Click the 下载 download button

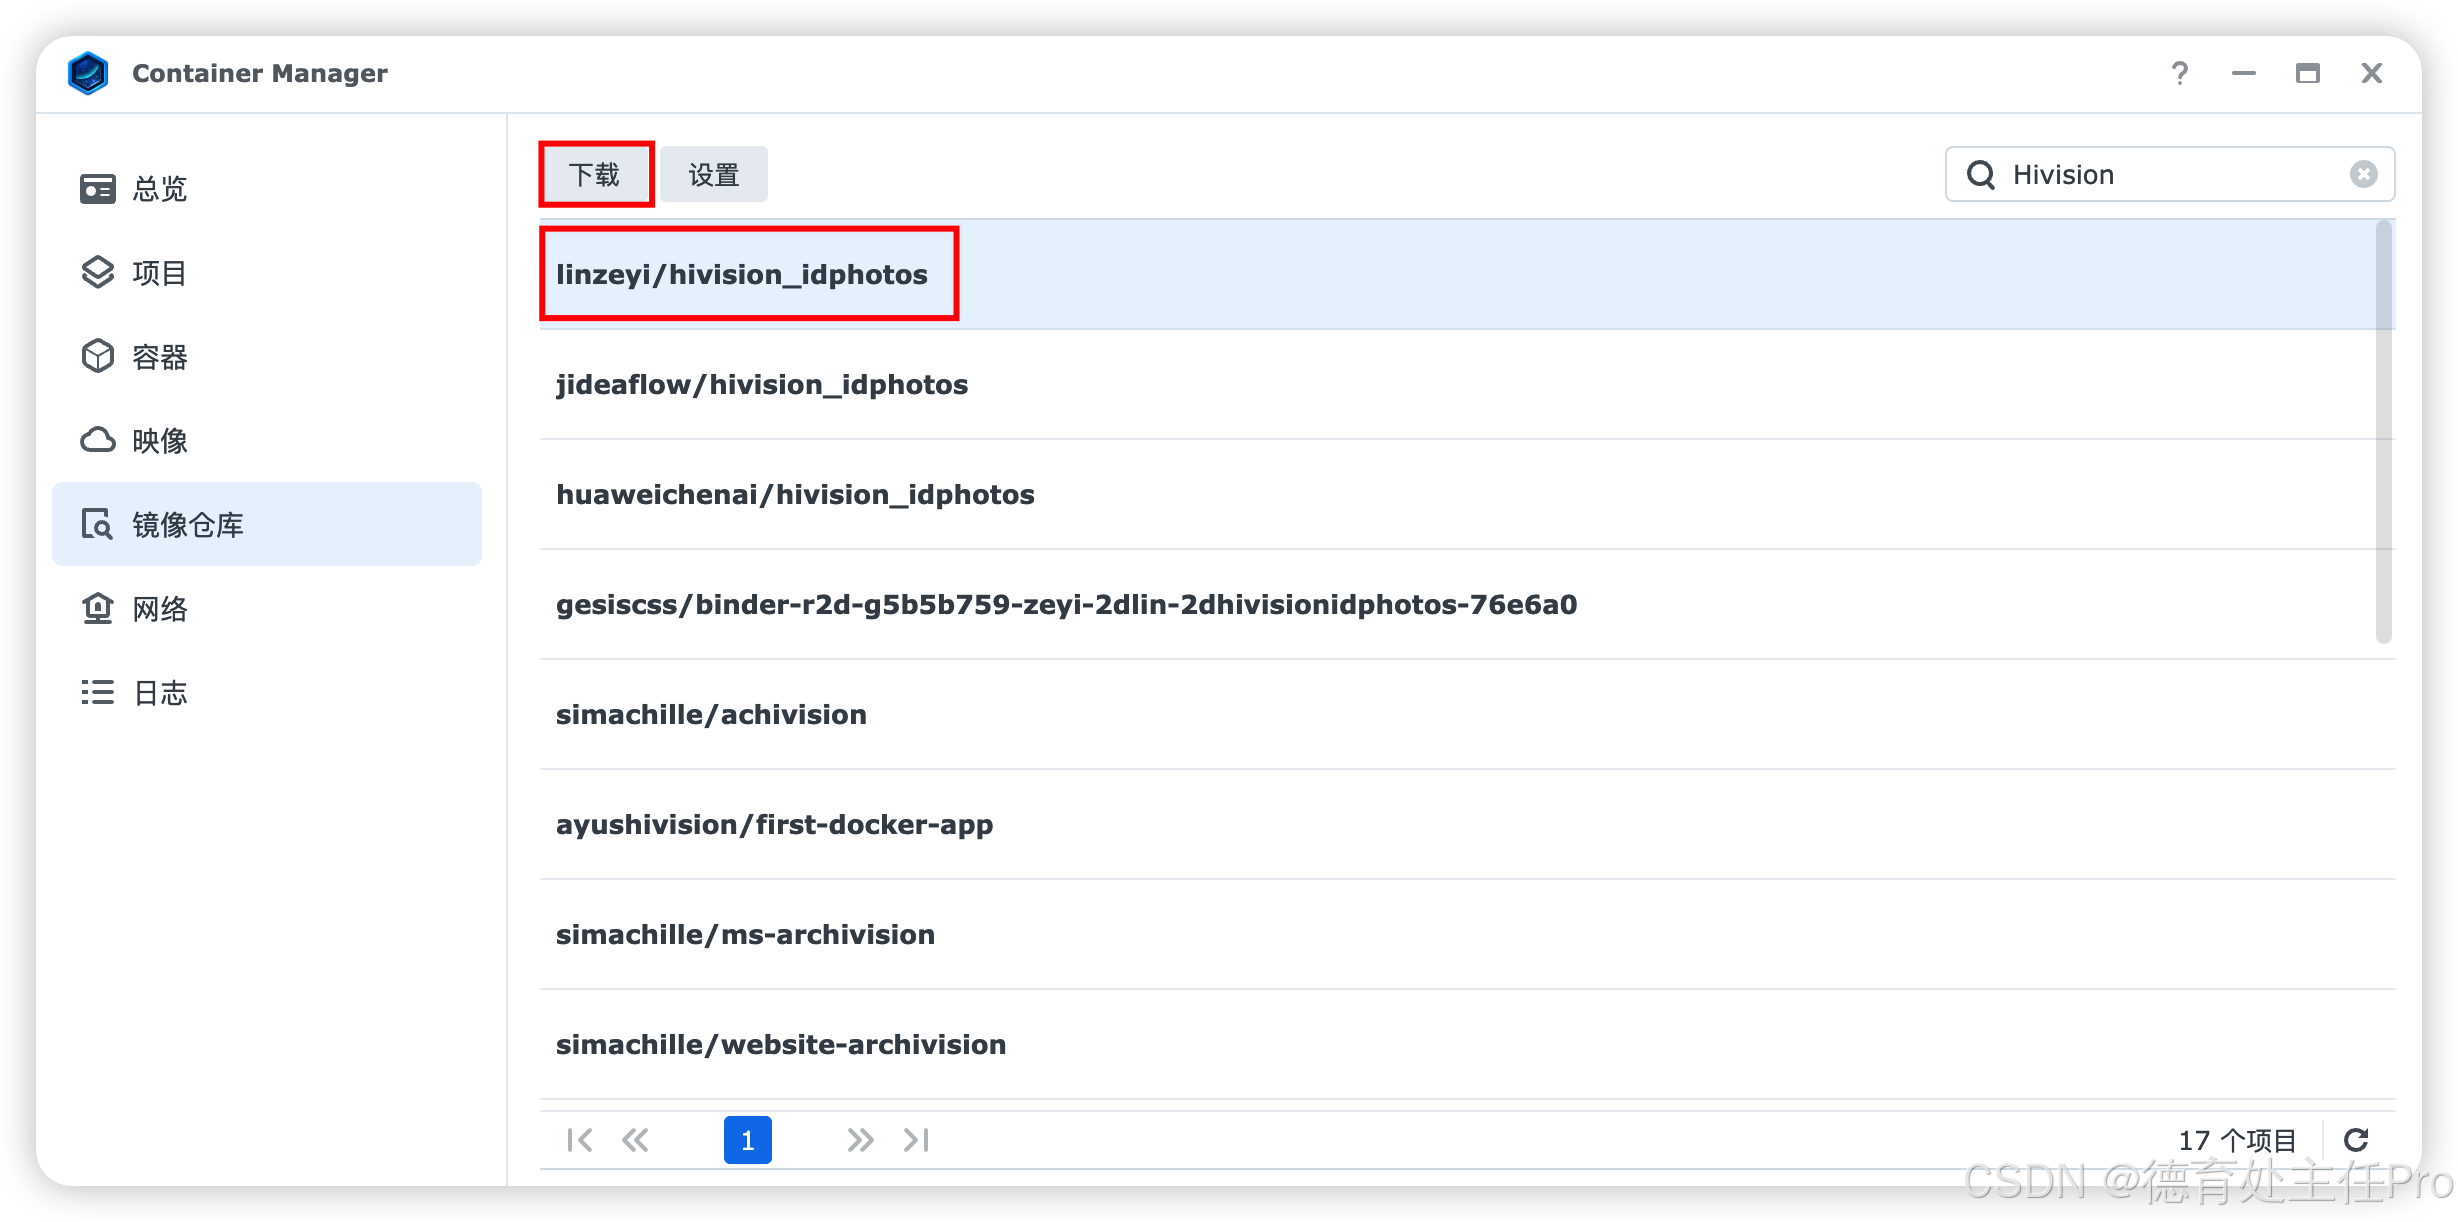coord(596,175)
